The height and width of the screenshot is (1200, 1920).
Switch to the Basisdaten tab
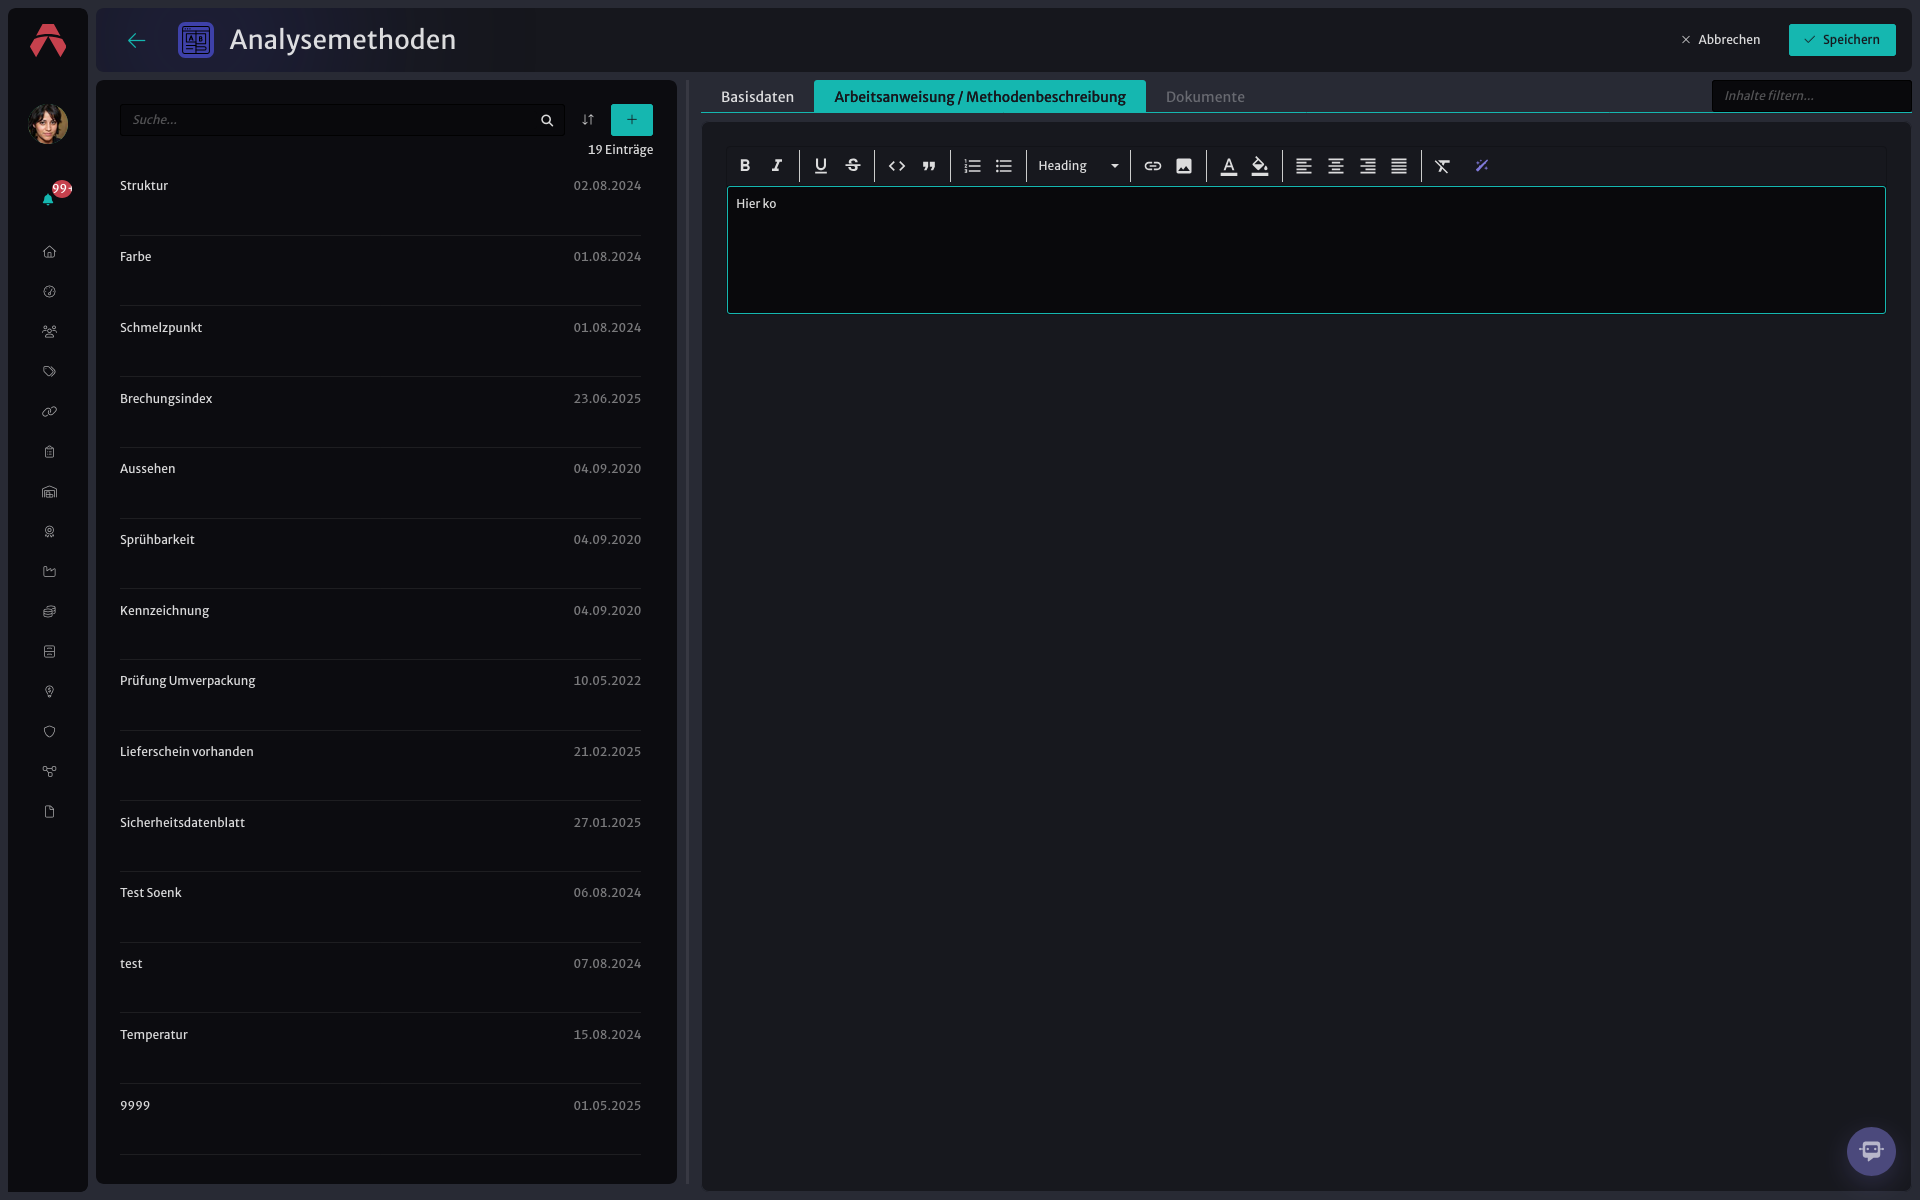[757, 97]
